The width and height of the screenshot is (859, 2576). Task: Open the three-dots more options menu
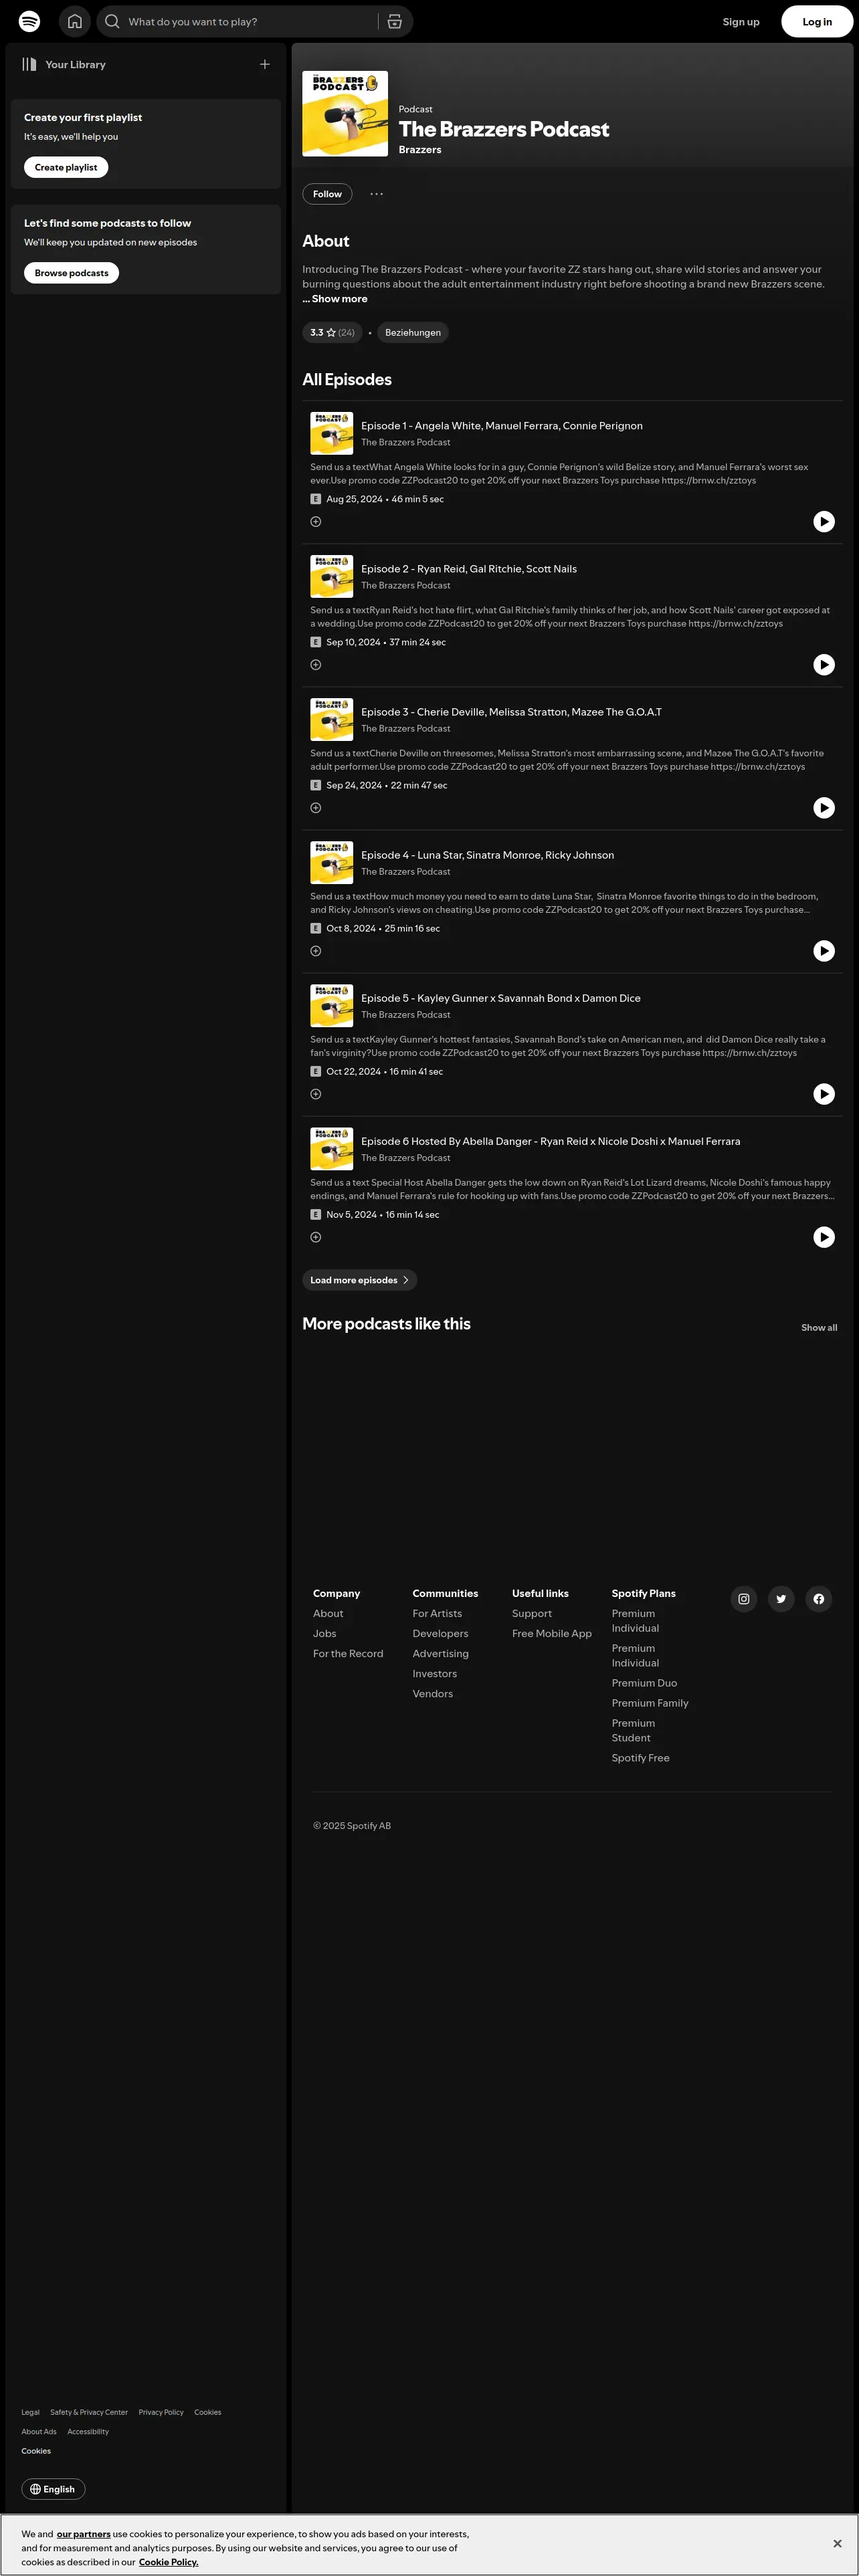click(x=376, y=194)
